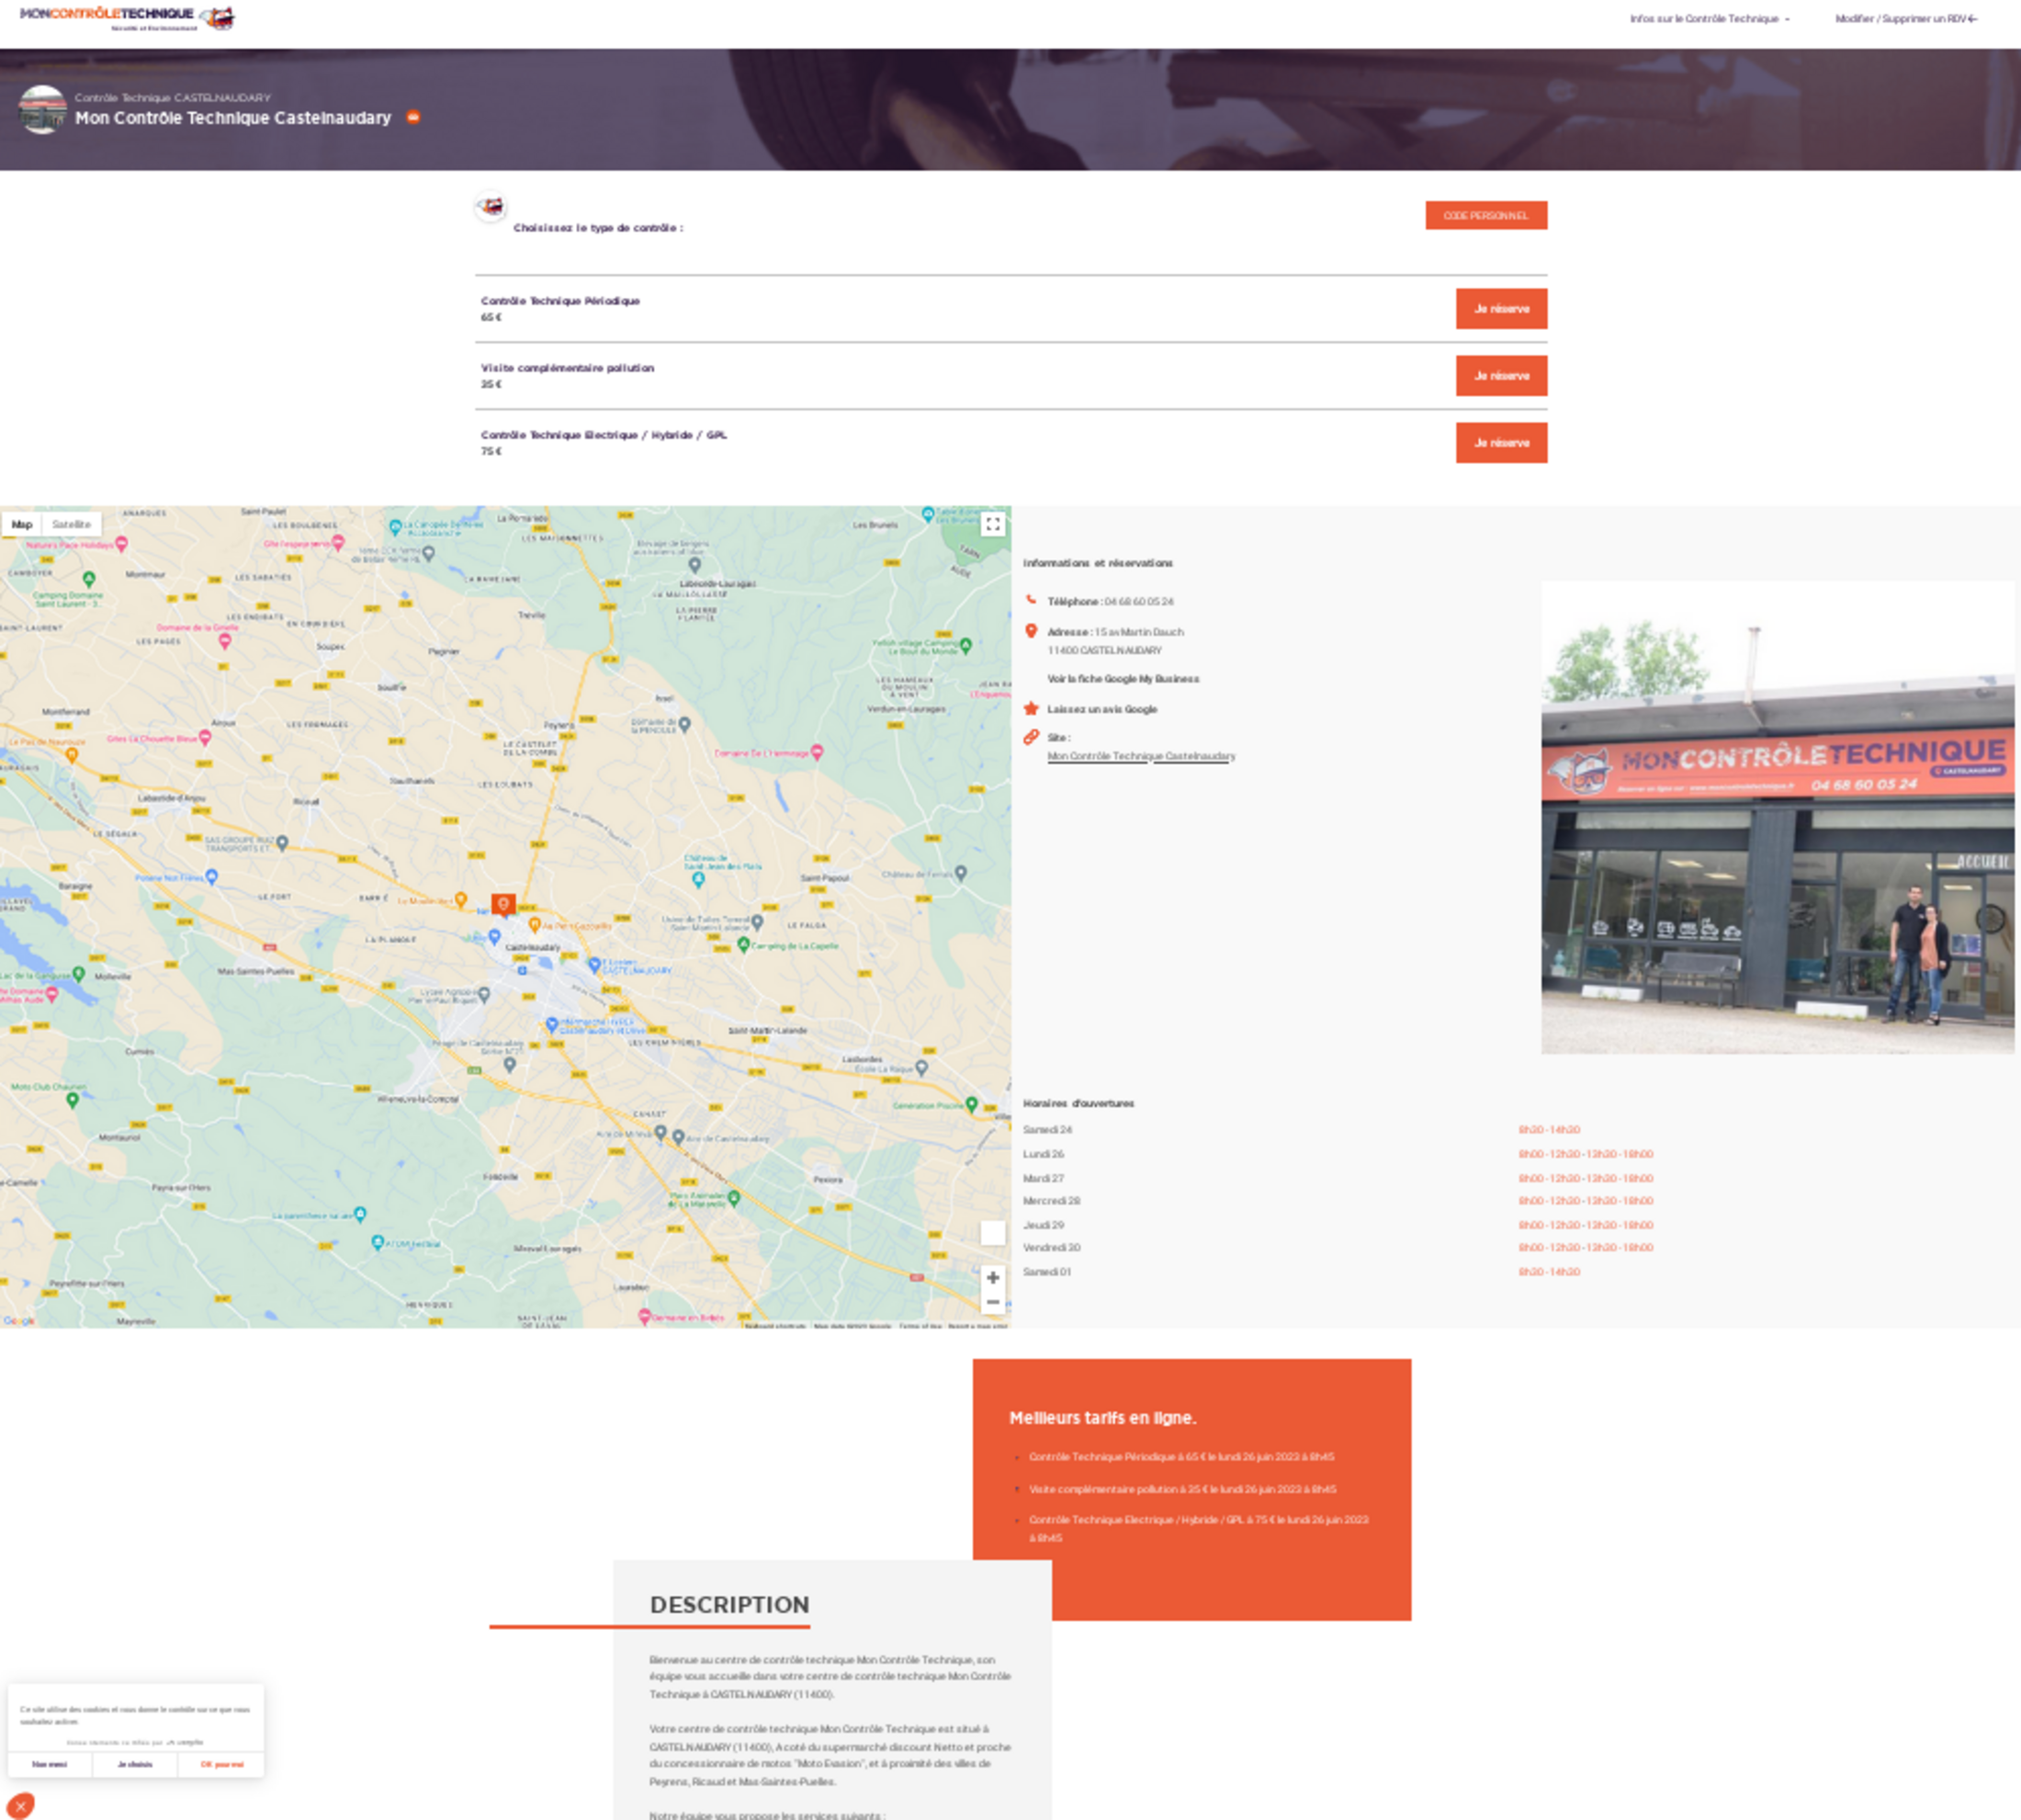Viewport: 2021px width, 1820px height.
Task: Click the mascot icon above Choisissez le type
Action: [490, 206]
